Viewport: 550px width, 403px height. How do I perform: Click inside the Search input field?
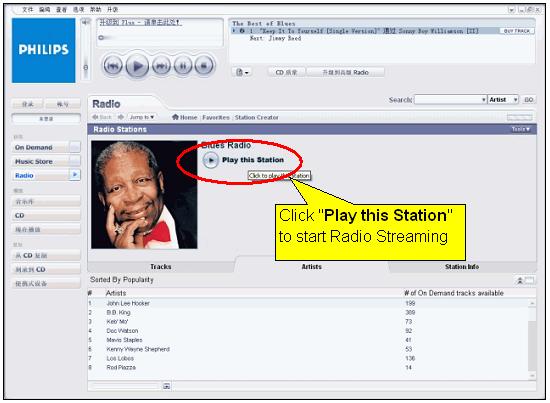pyautogui.click(x=447, y=100)
